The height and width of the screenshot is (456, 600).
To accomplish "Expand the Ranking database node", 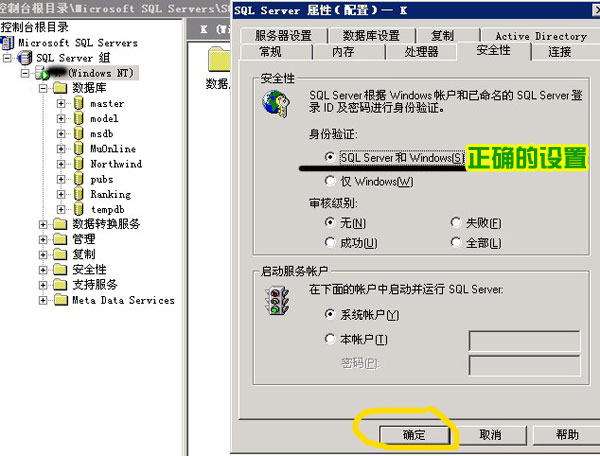I will click(61, 194).
